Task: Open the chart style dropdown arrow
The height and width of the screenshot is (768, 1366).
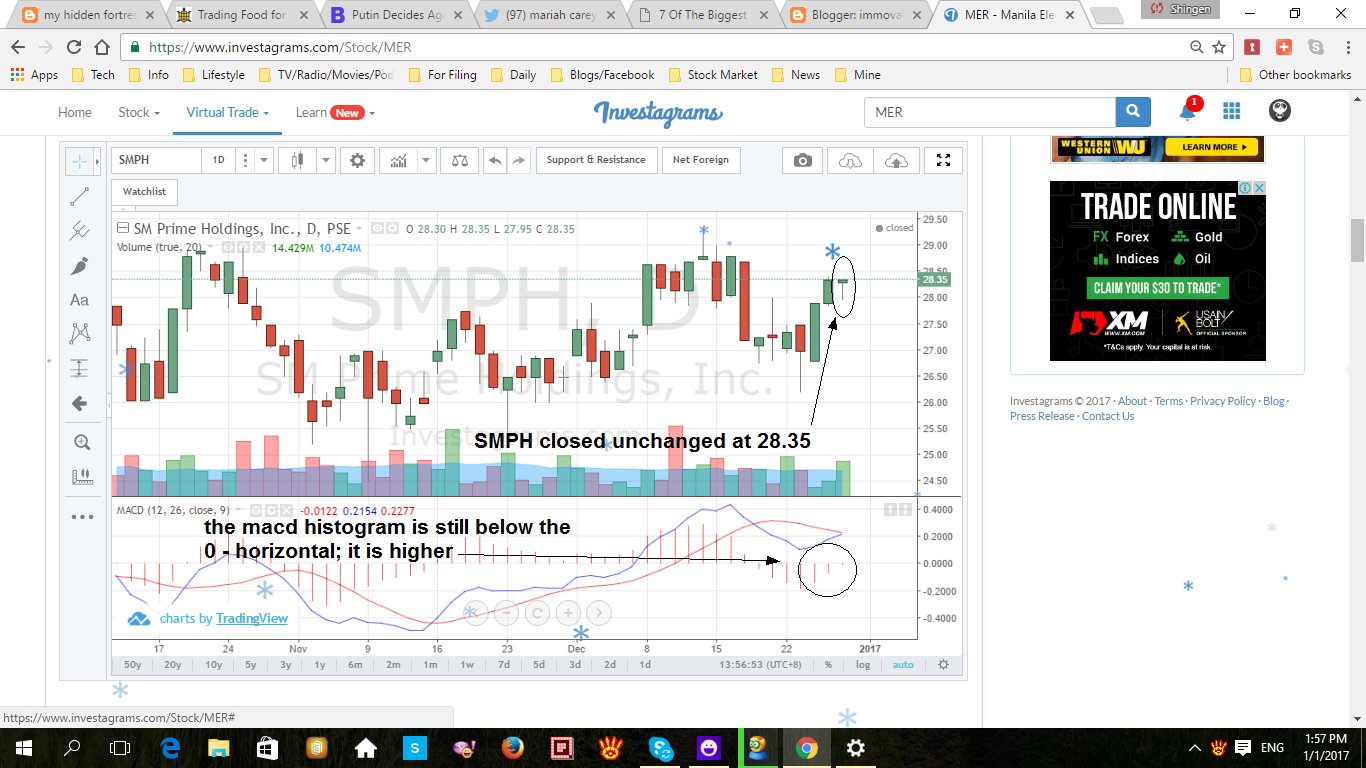Action: click(x=325, y=160)
